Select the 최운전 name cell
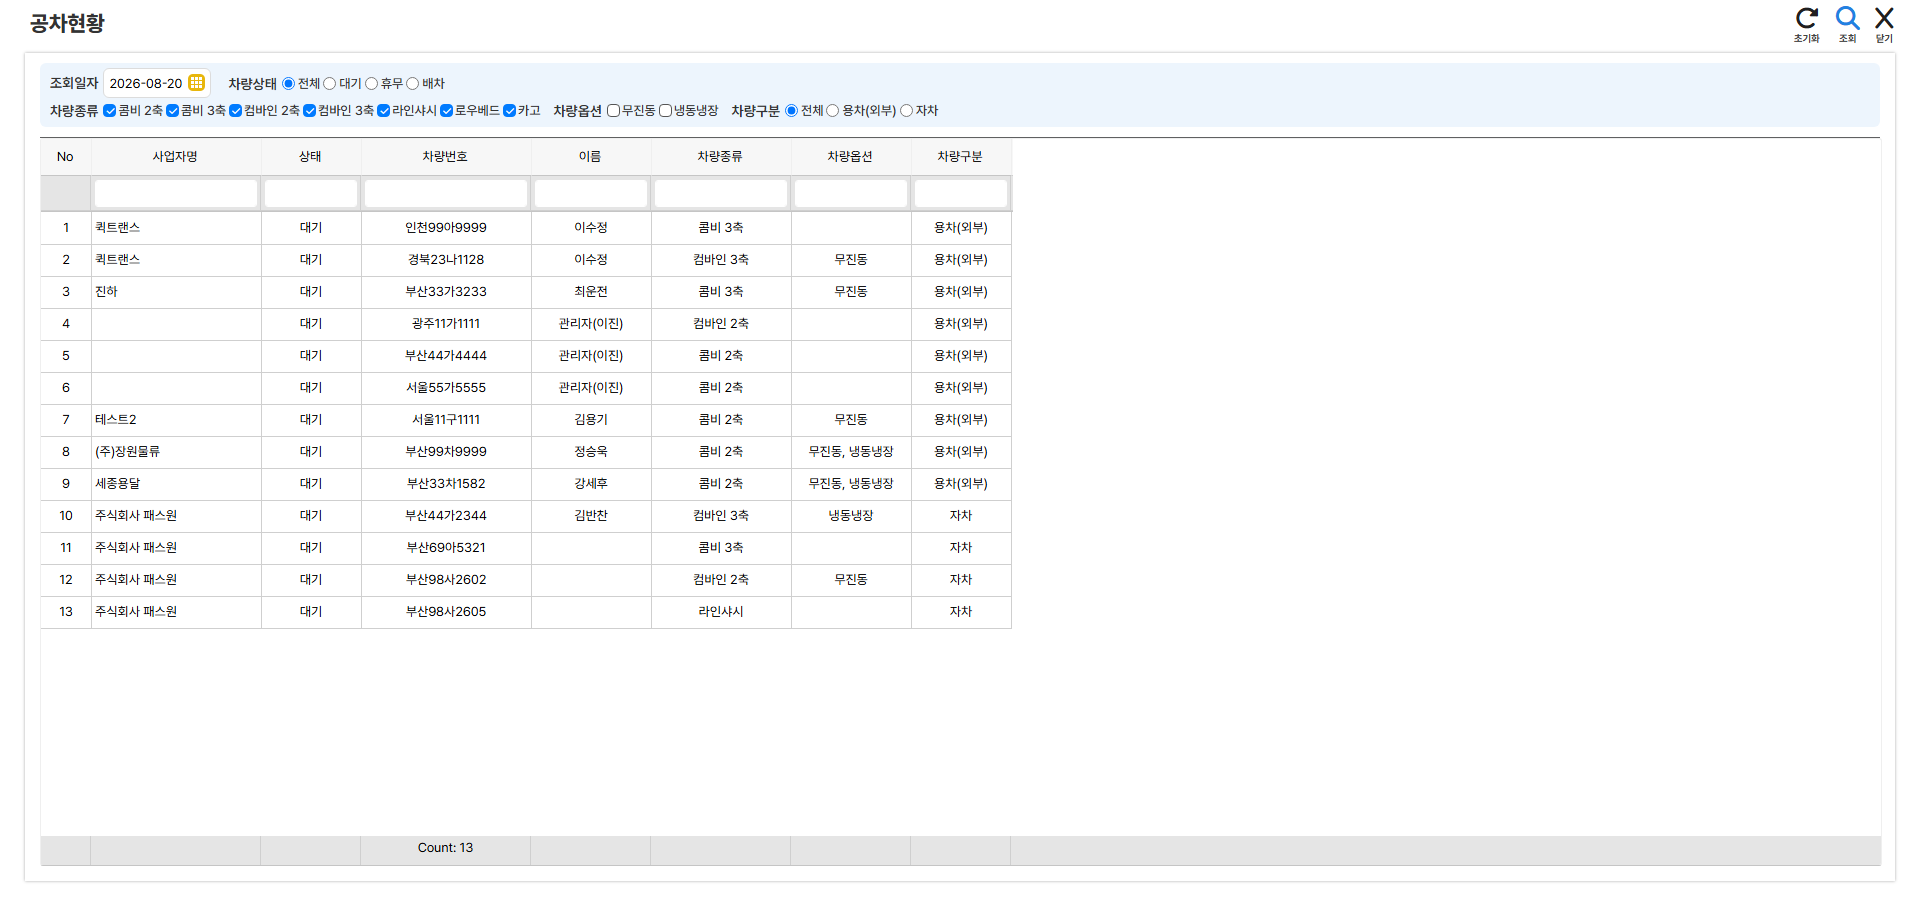The height and width of the screenshot is (900, 1920). pos(591,292)
